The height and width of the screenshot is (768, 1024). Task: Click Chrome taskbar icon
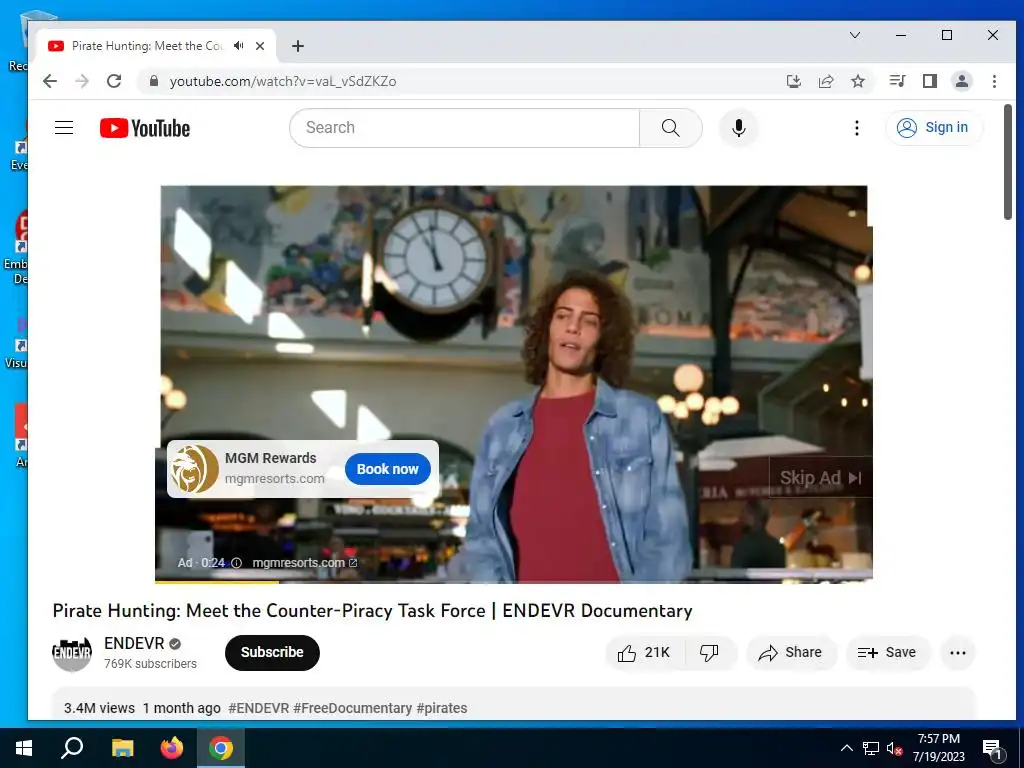point(221,748)
